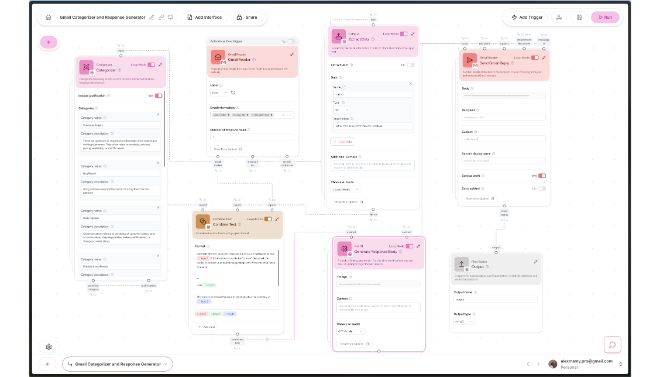This screenshot has width=660, height=377.
Task: Open the Output type dropdown
Action: (464, 321)
